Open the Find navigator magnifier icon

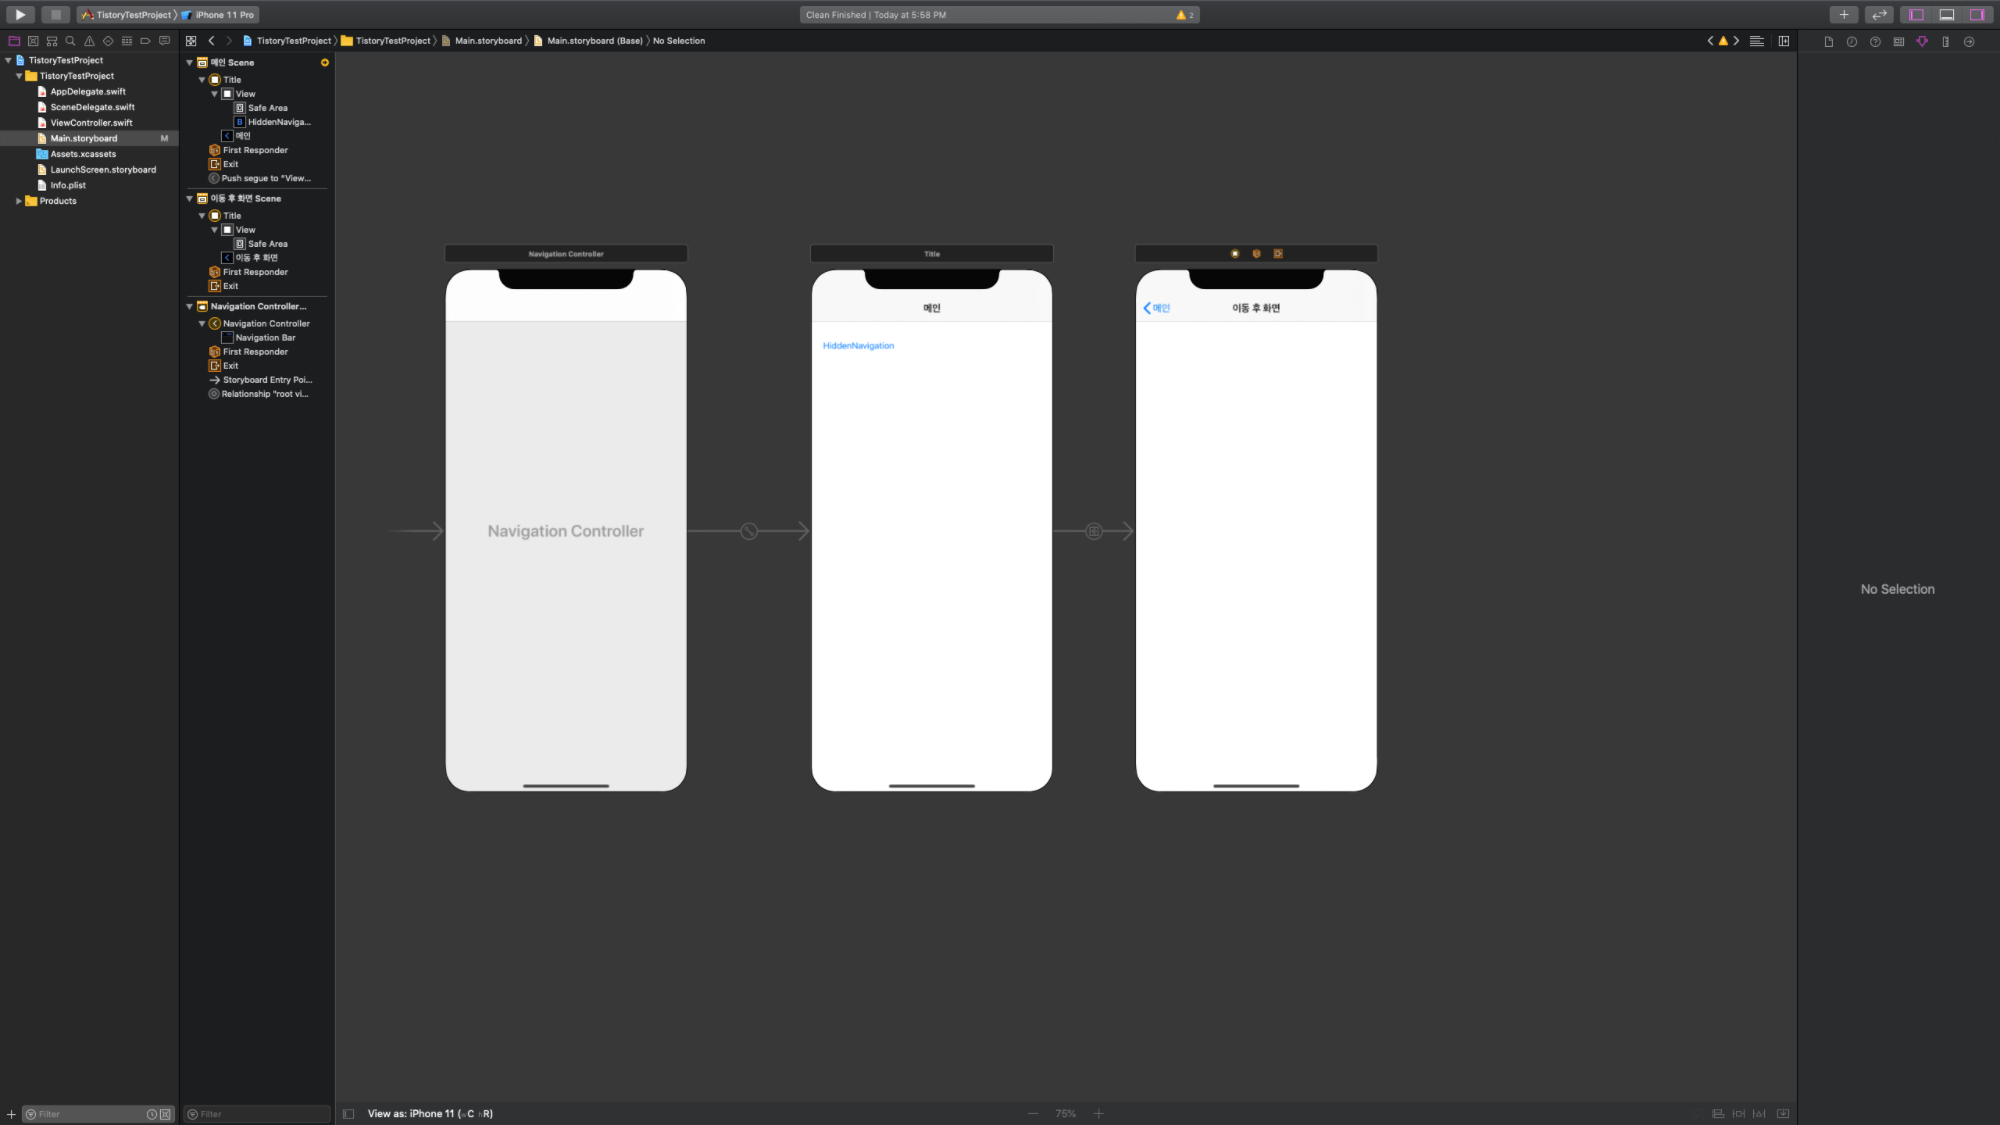[x=71, y=41]
